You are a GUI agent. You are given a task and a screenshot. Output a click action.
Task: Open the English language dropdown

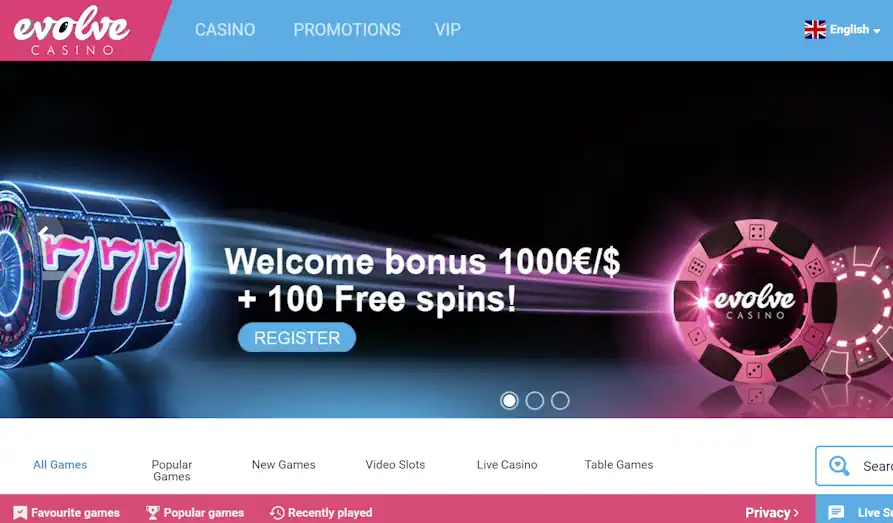pyautogui.click(x=855, y=30)
